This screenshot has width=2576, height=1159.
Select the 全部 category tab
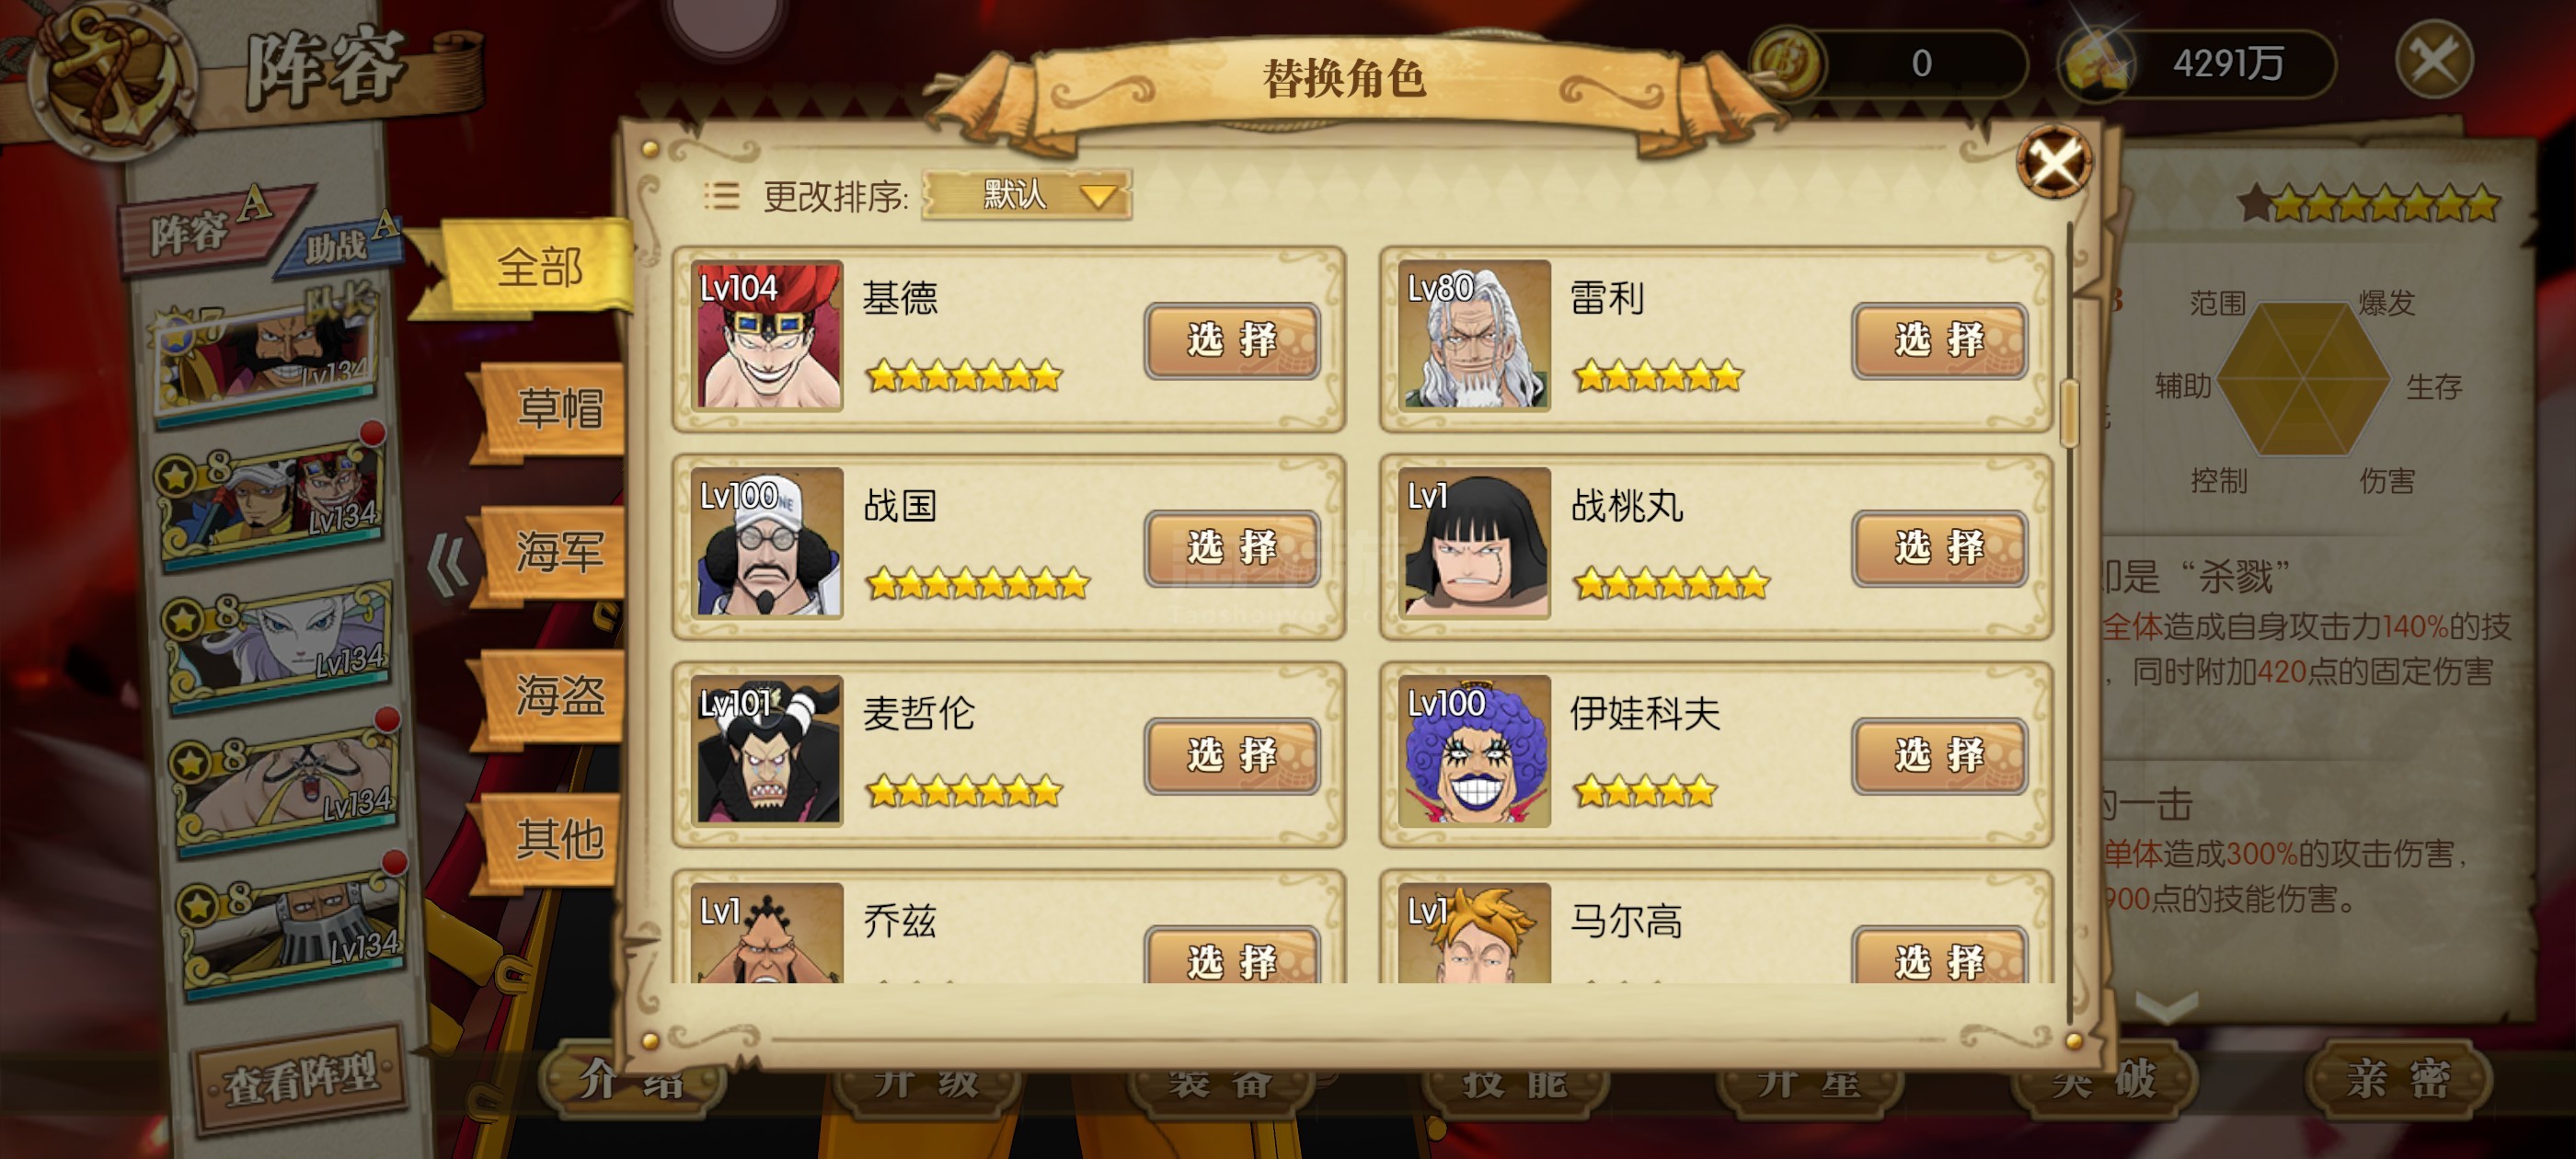pyautogui.click(x=538, y=267)
